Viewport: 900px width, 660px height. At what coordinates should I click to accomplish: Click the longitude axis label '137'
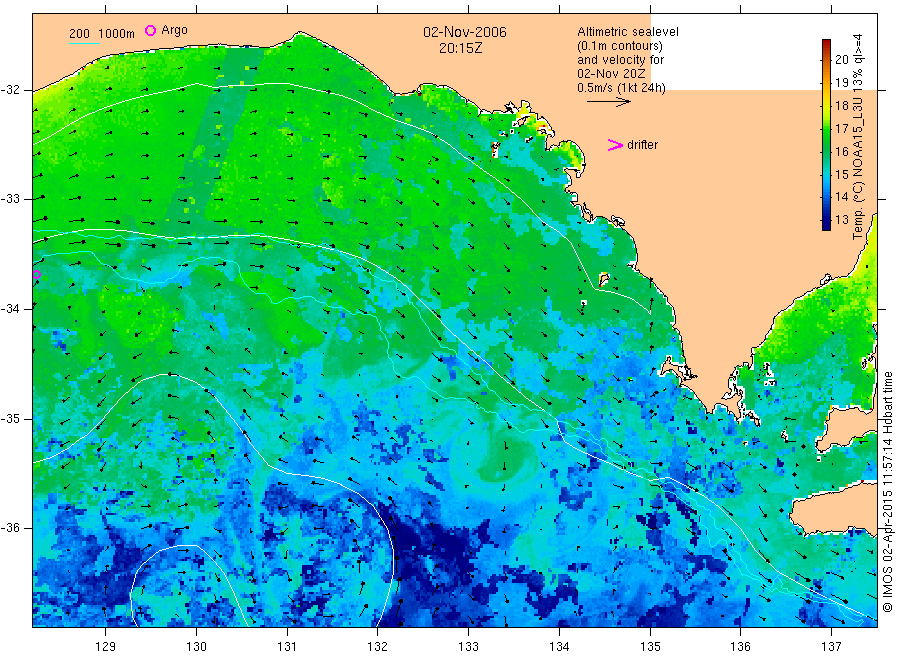(831, 646)
